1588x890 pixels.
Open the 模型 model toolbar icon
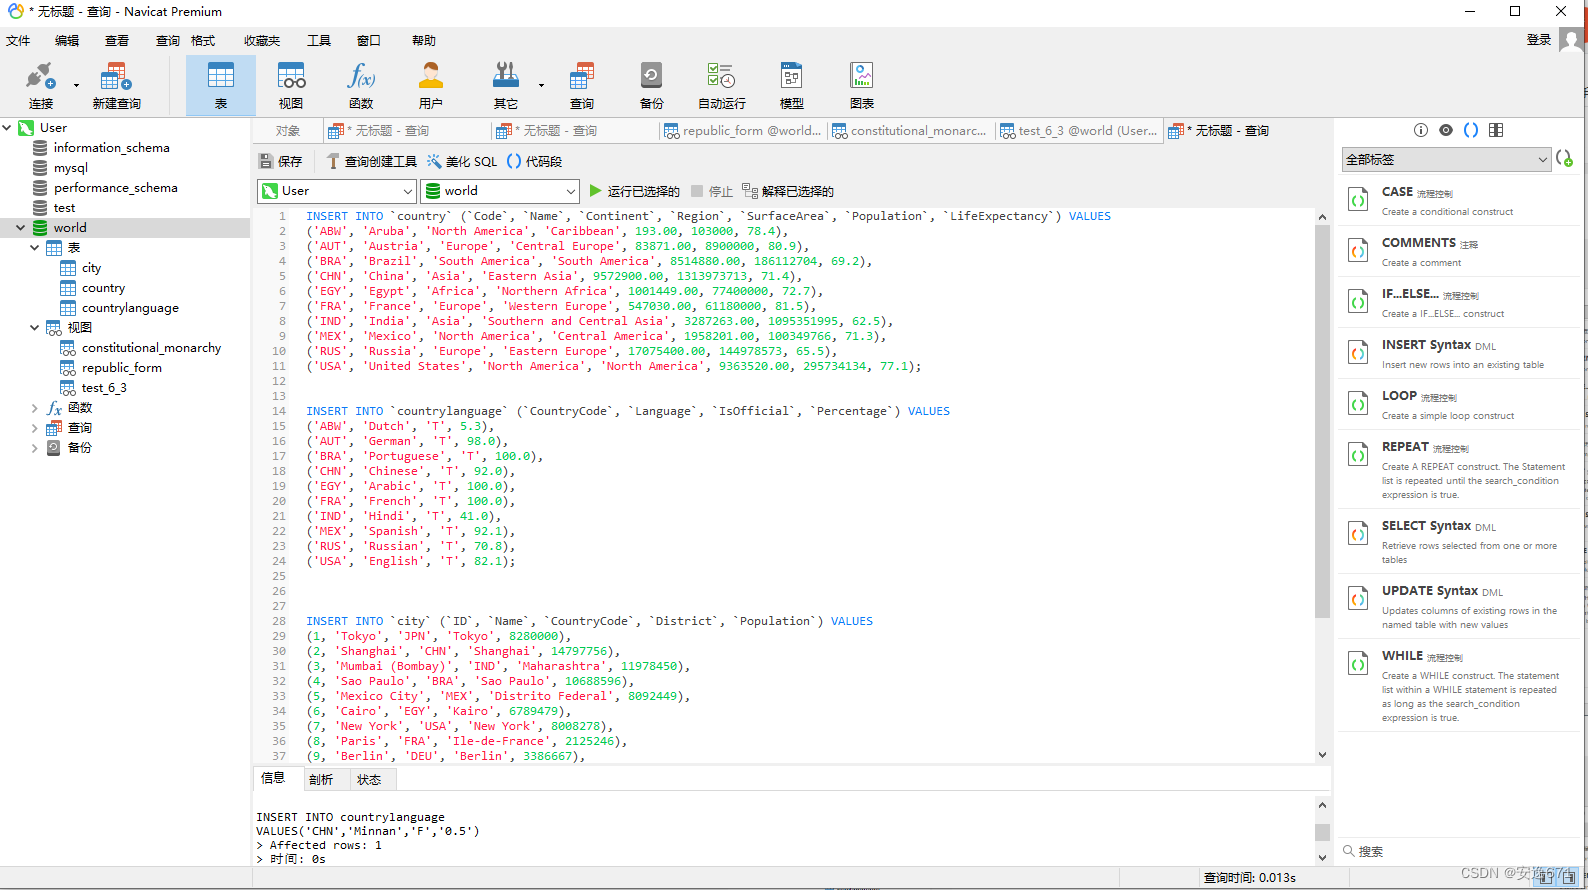point(792,85)
